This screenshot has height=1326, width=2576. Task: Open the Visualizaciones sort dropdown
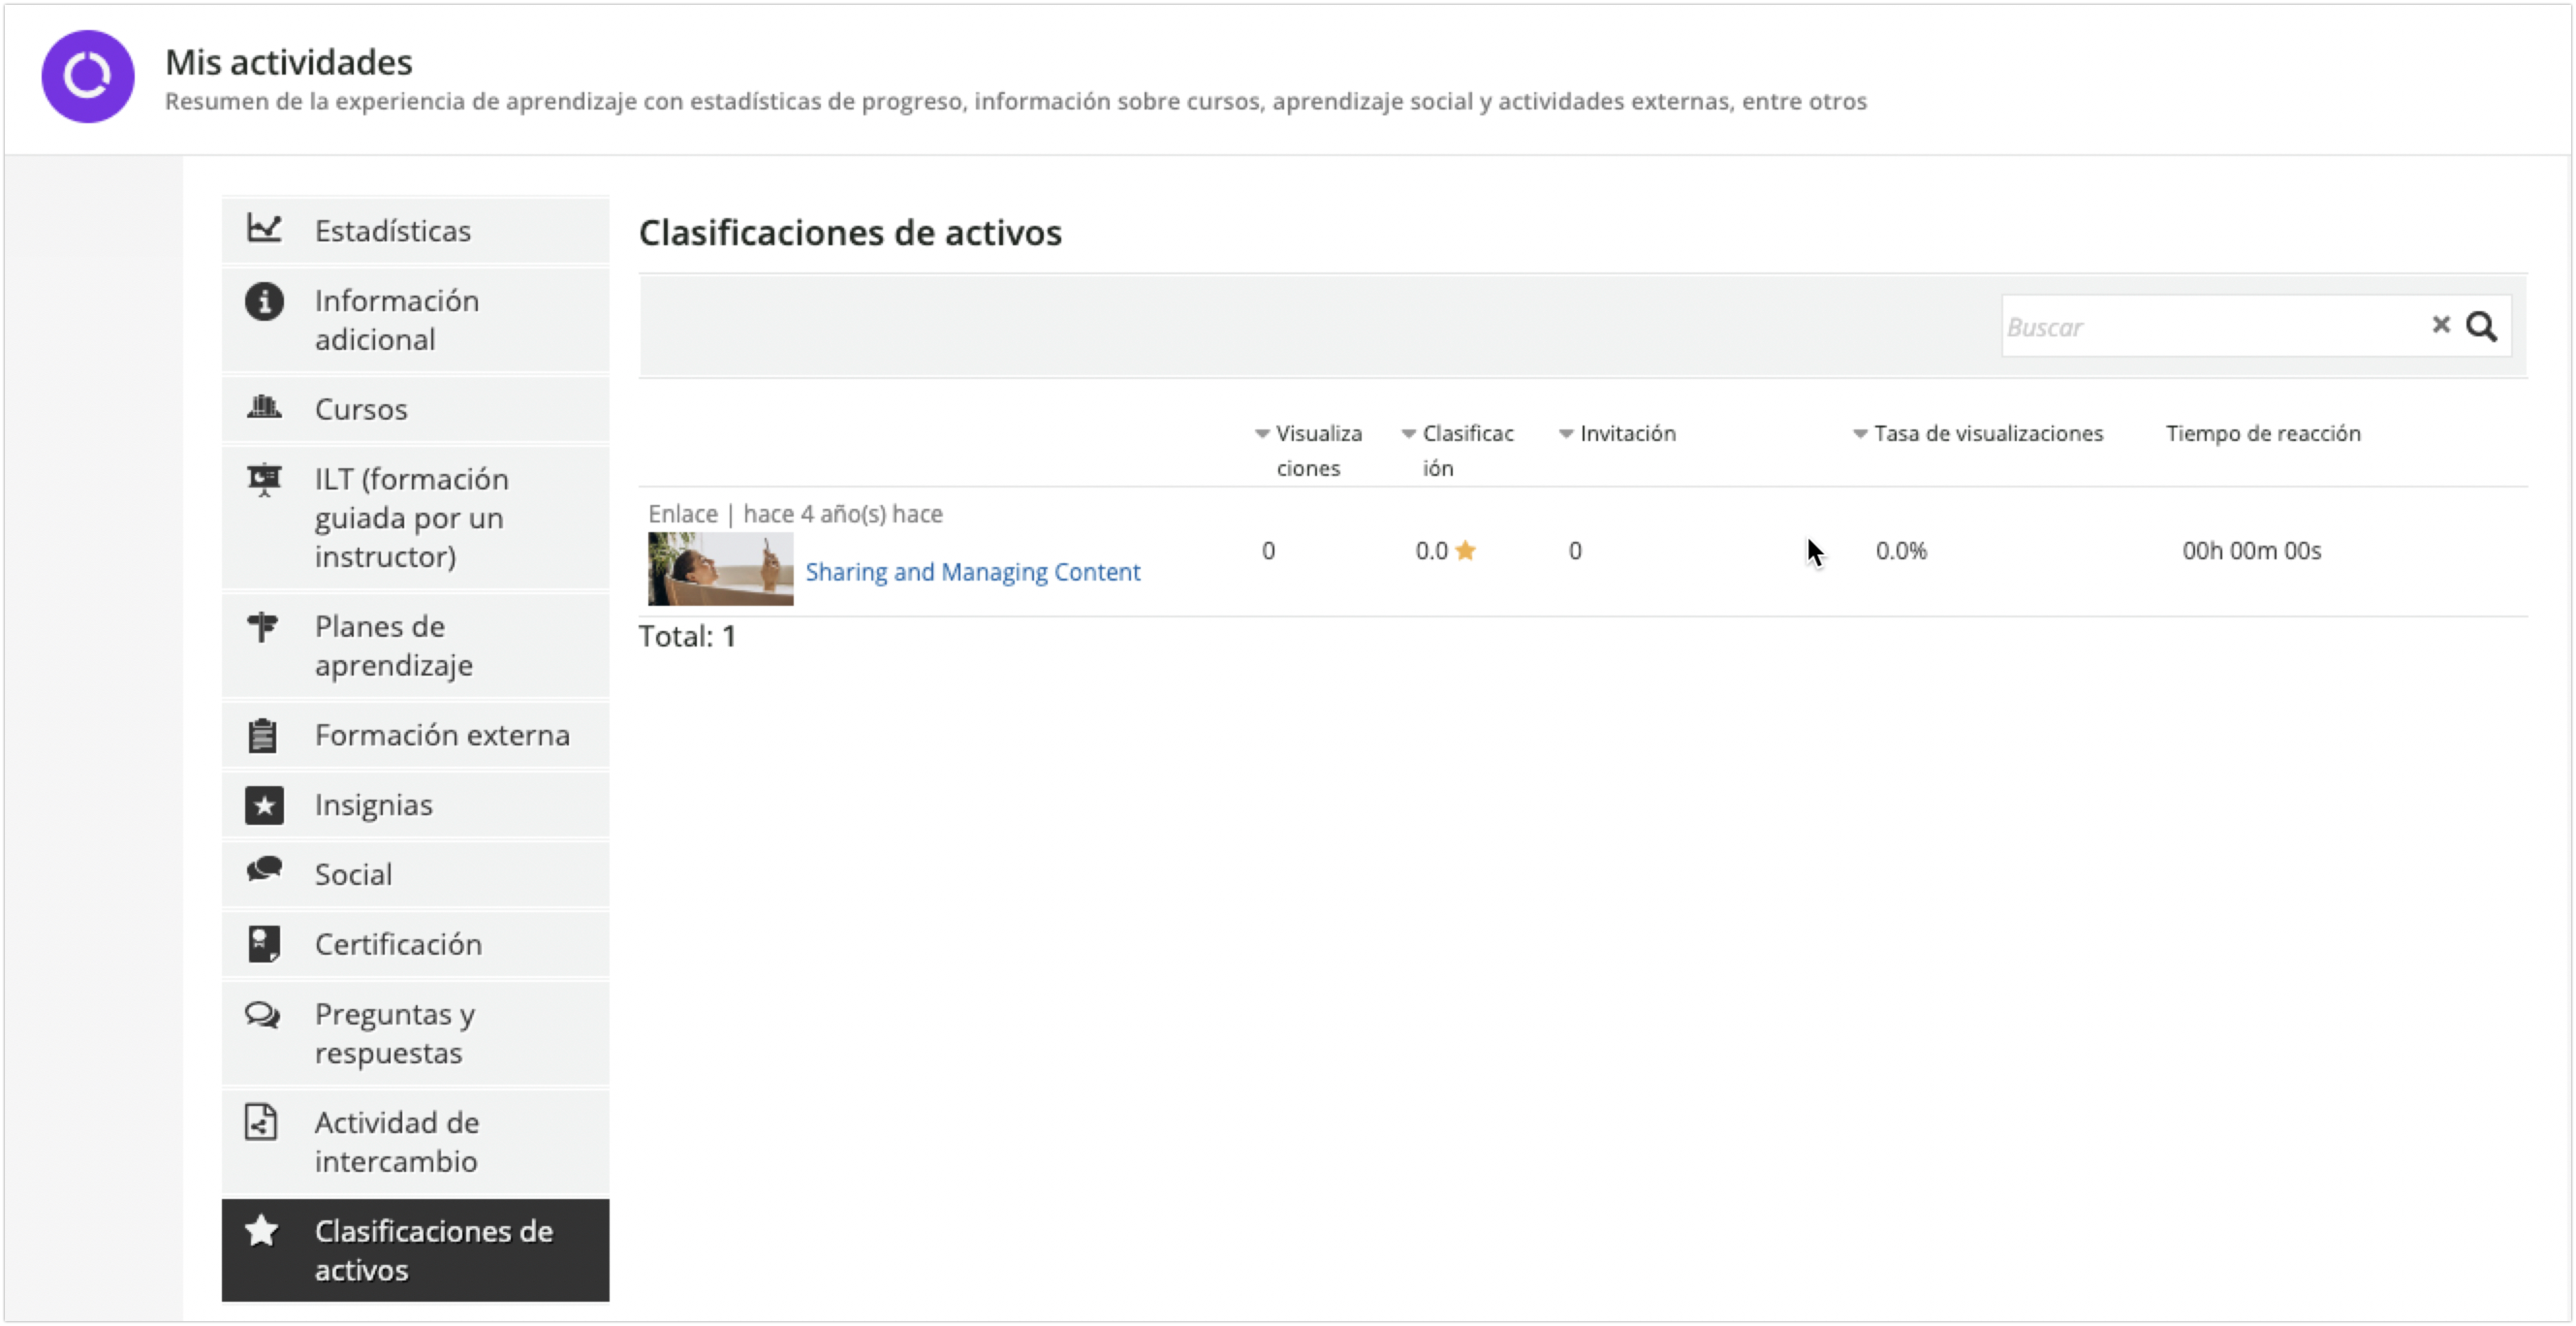point(1262,433)
